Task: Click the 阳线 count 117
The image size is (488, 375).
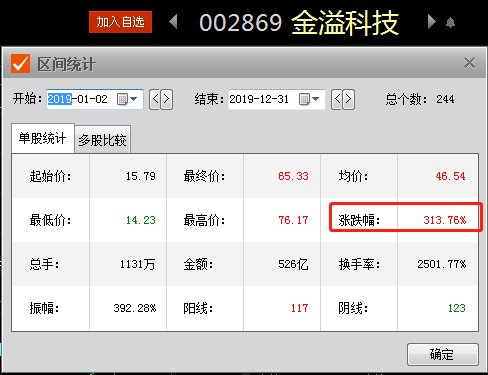Action: tap(299, 308)
